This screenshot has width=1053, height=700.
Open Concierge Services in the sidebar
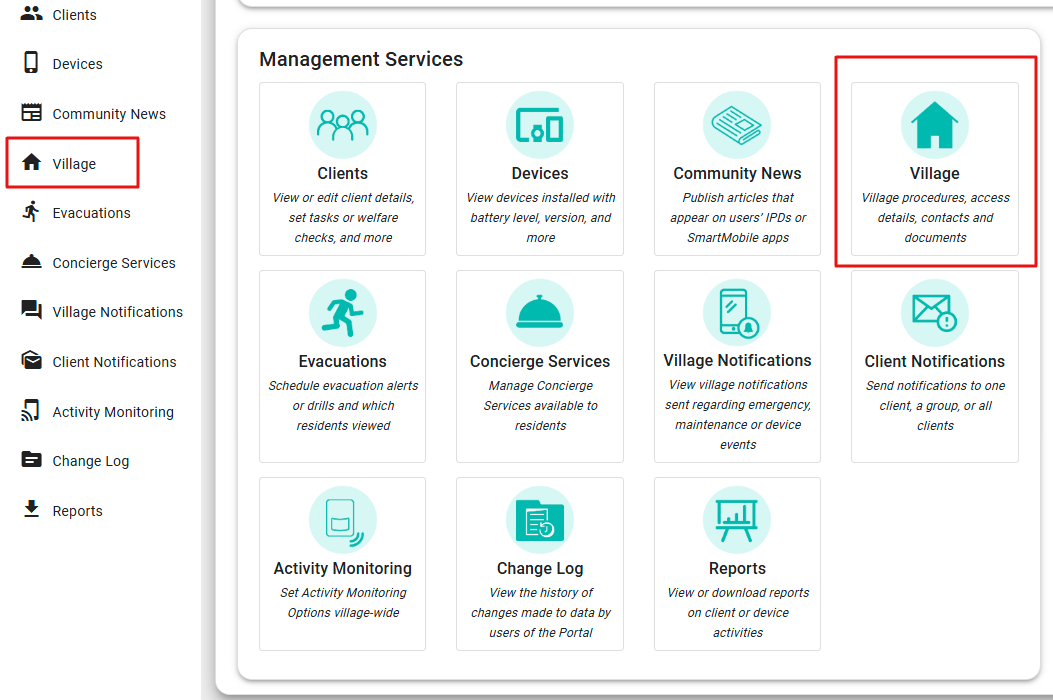pos(113,263)
